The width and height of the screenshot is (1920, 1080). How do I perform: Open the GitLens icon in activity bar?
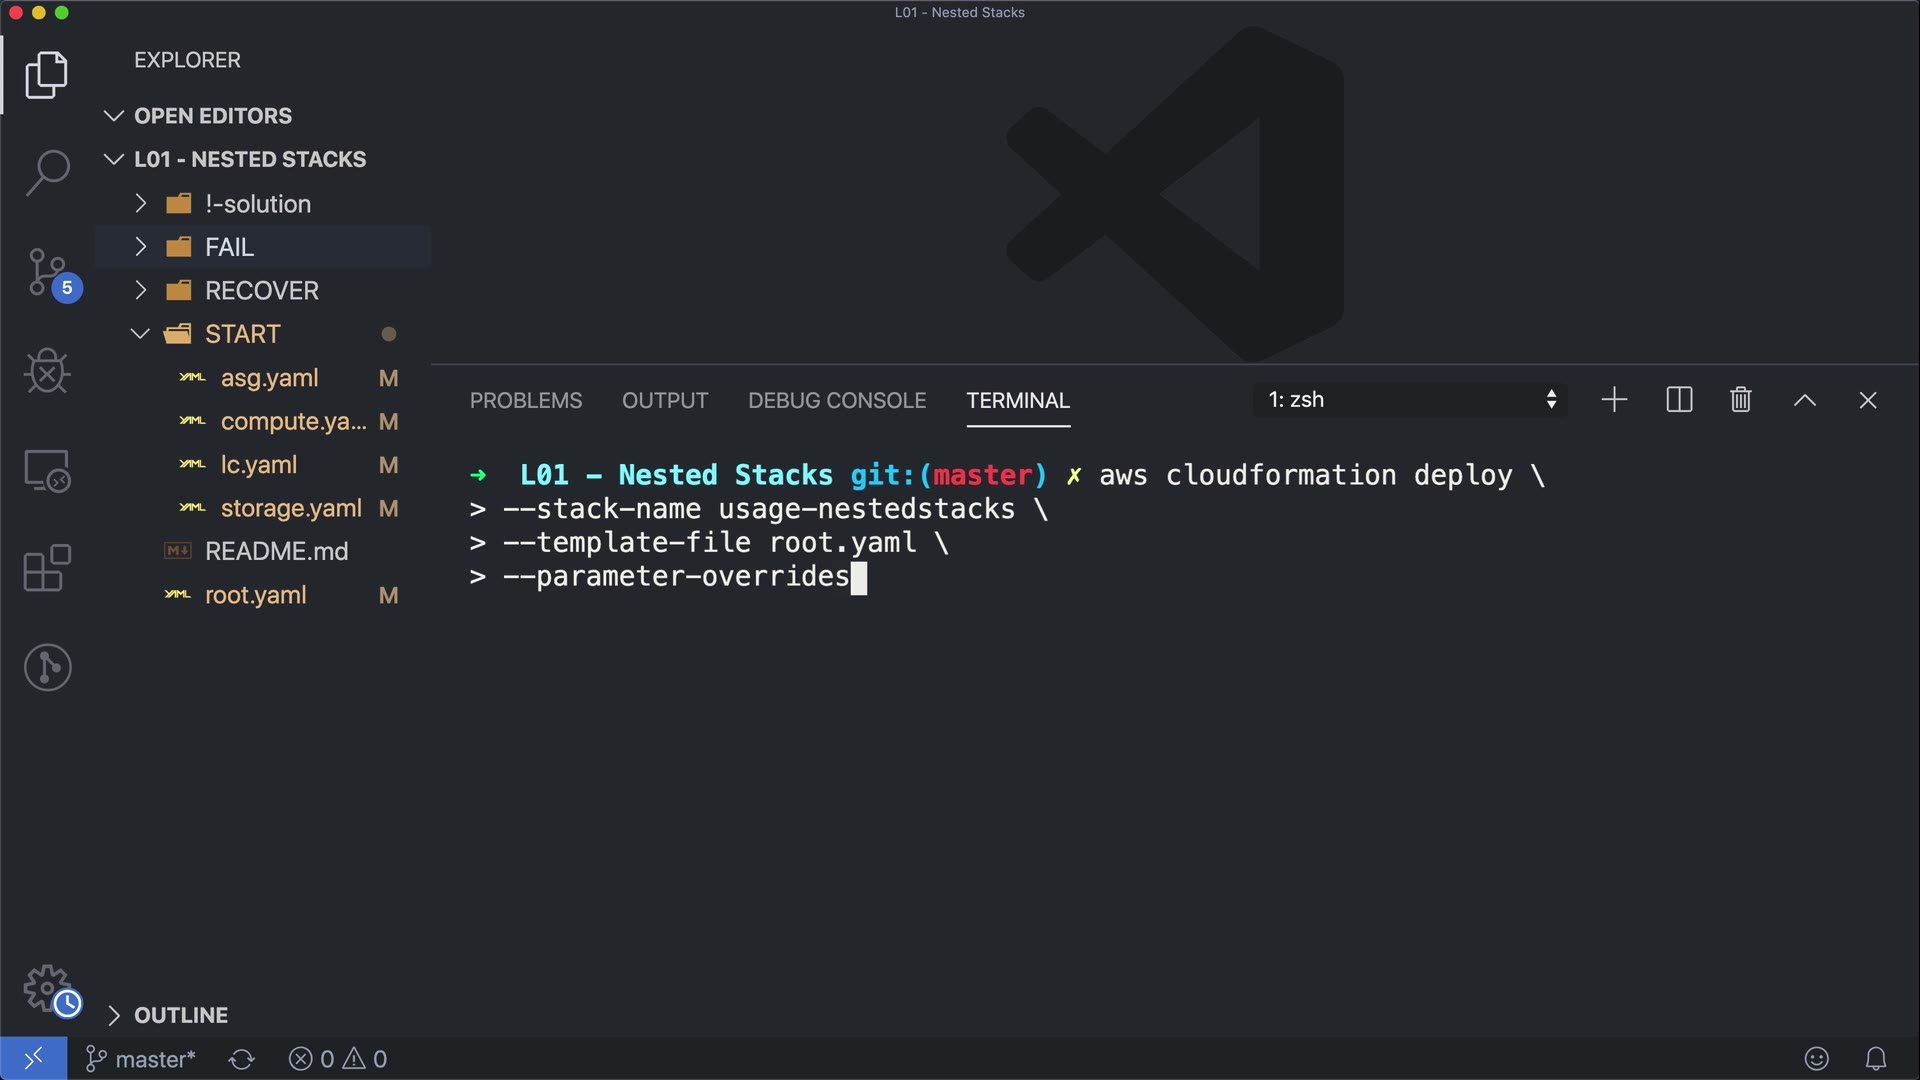coord(47,667)
